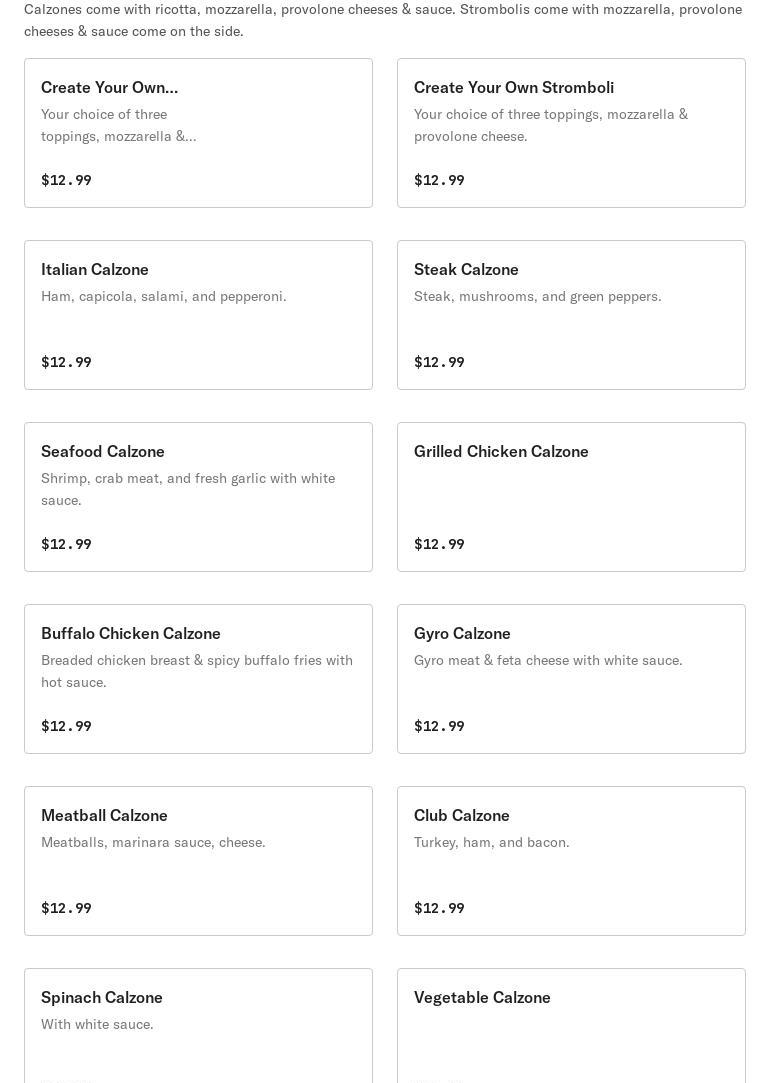Open the Spinach Calzone card
Image resolution: width=770 pixels, height=1083 pixels.
click(x=198, y=1025)
